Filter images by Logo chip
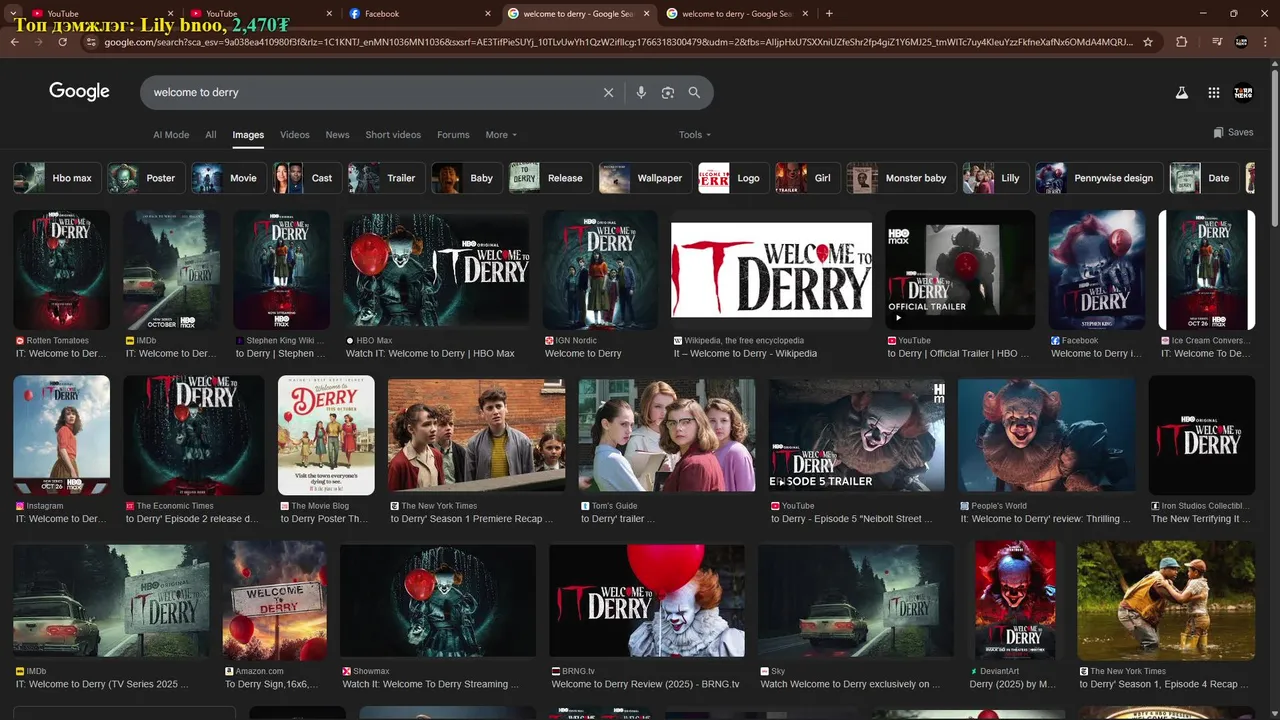This screenshot has width=1280, height=720. pyautogui.click(x=733, y=178)
